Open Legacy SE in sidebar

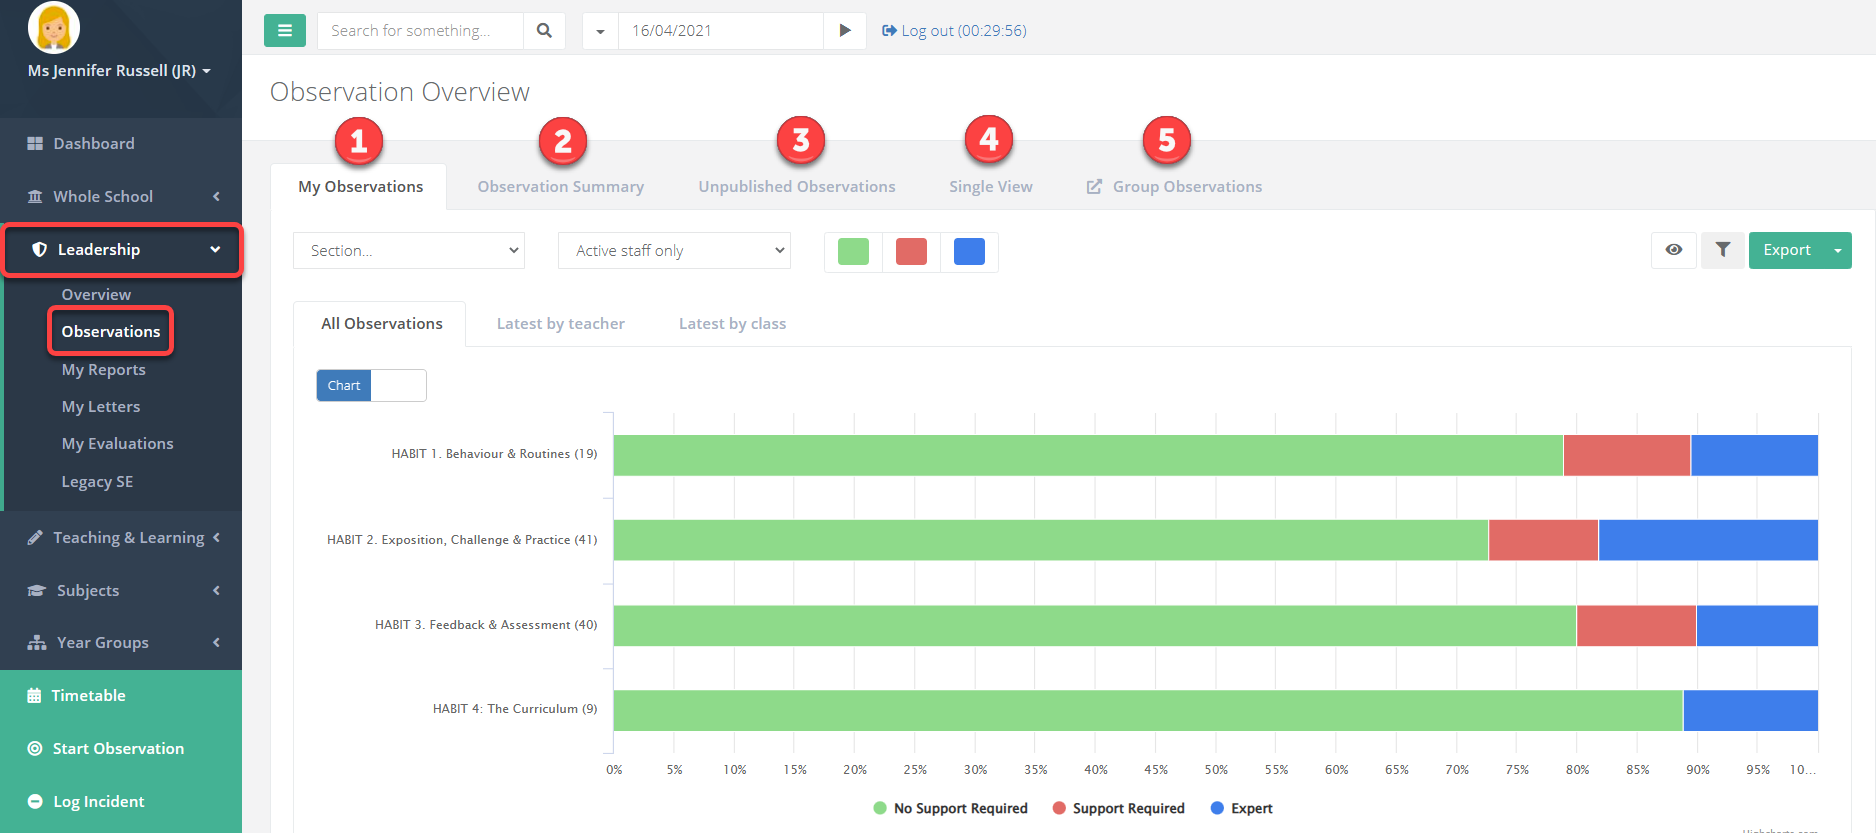pyautogui.click(x=97, y=482)
